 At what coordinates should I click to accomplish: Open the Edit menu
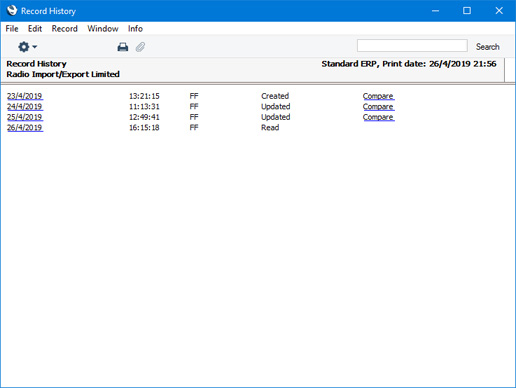point(35,29)
